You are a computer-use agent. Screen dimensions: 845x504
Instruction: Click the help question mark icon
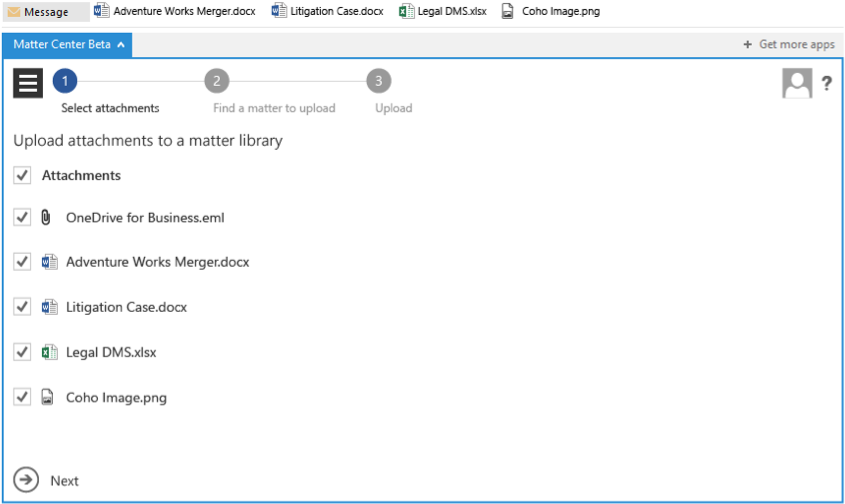click(827, 83)
